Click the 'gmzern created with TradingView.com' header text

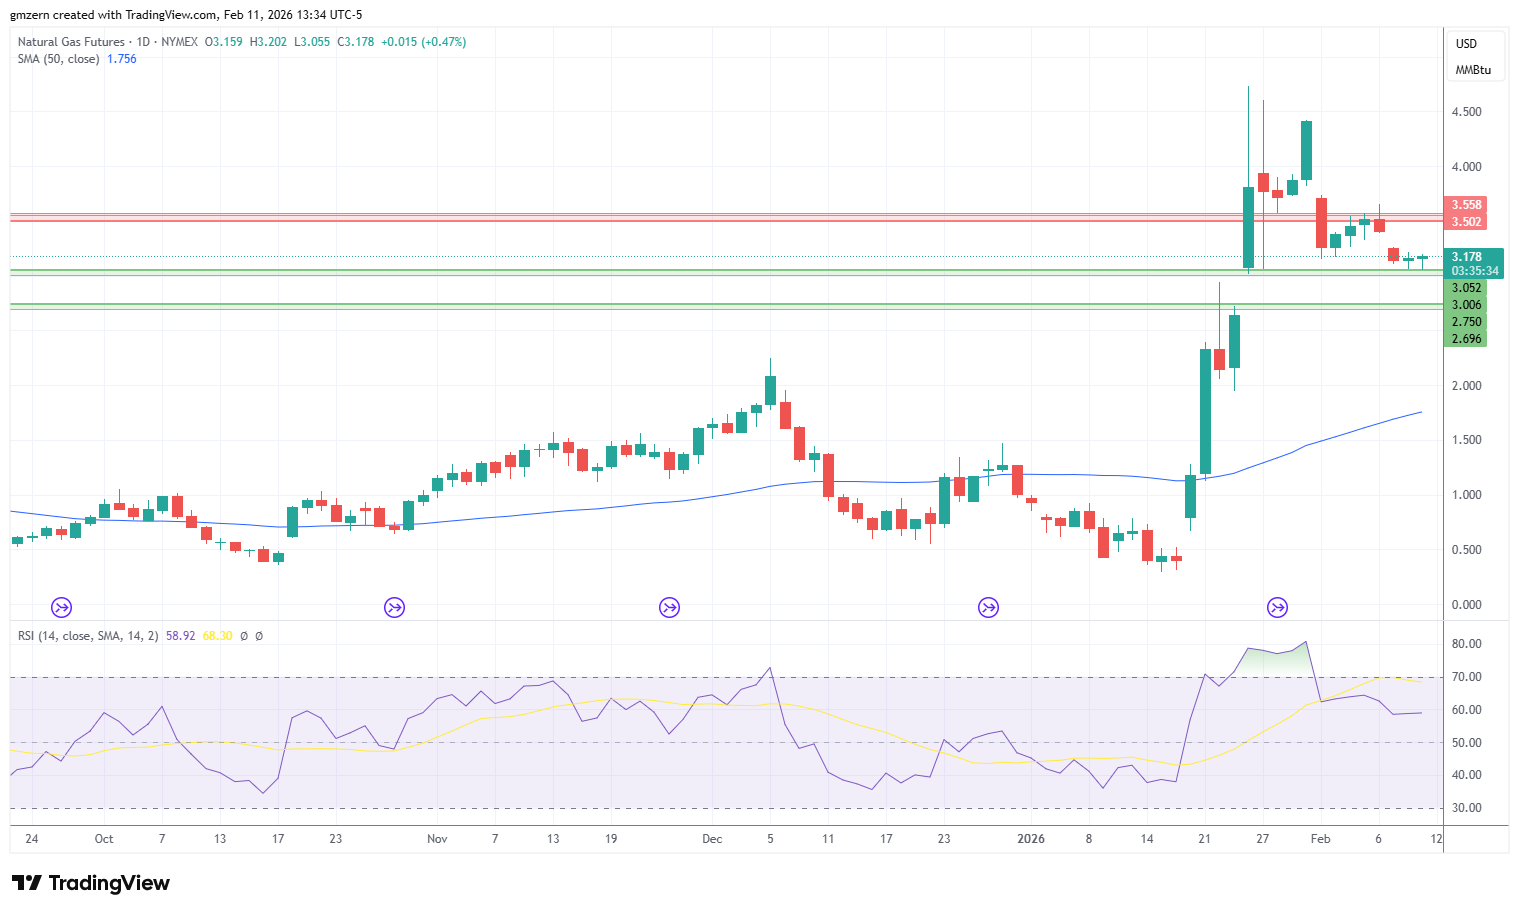coord(114,15)
